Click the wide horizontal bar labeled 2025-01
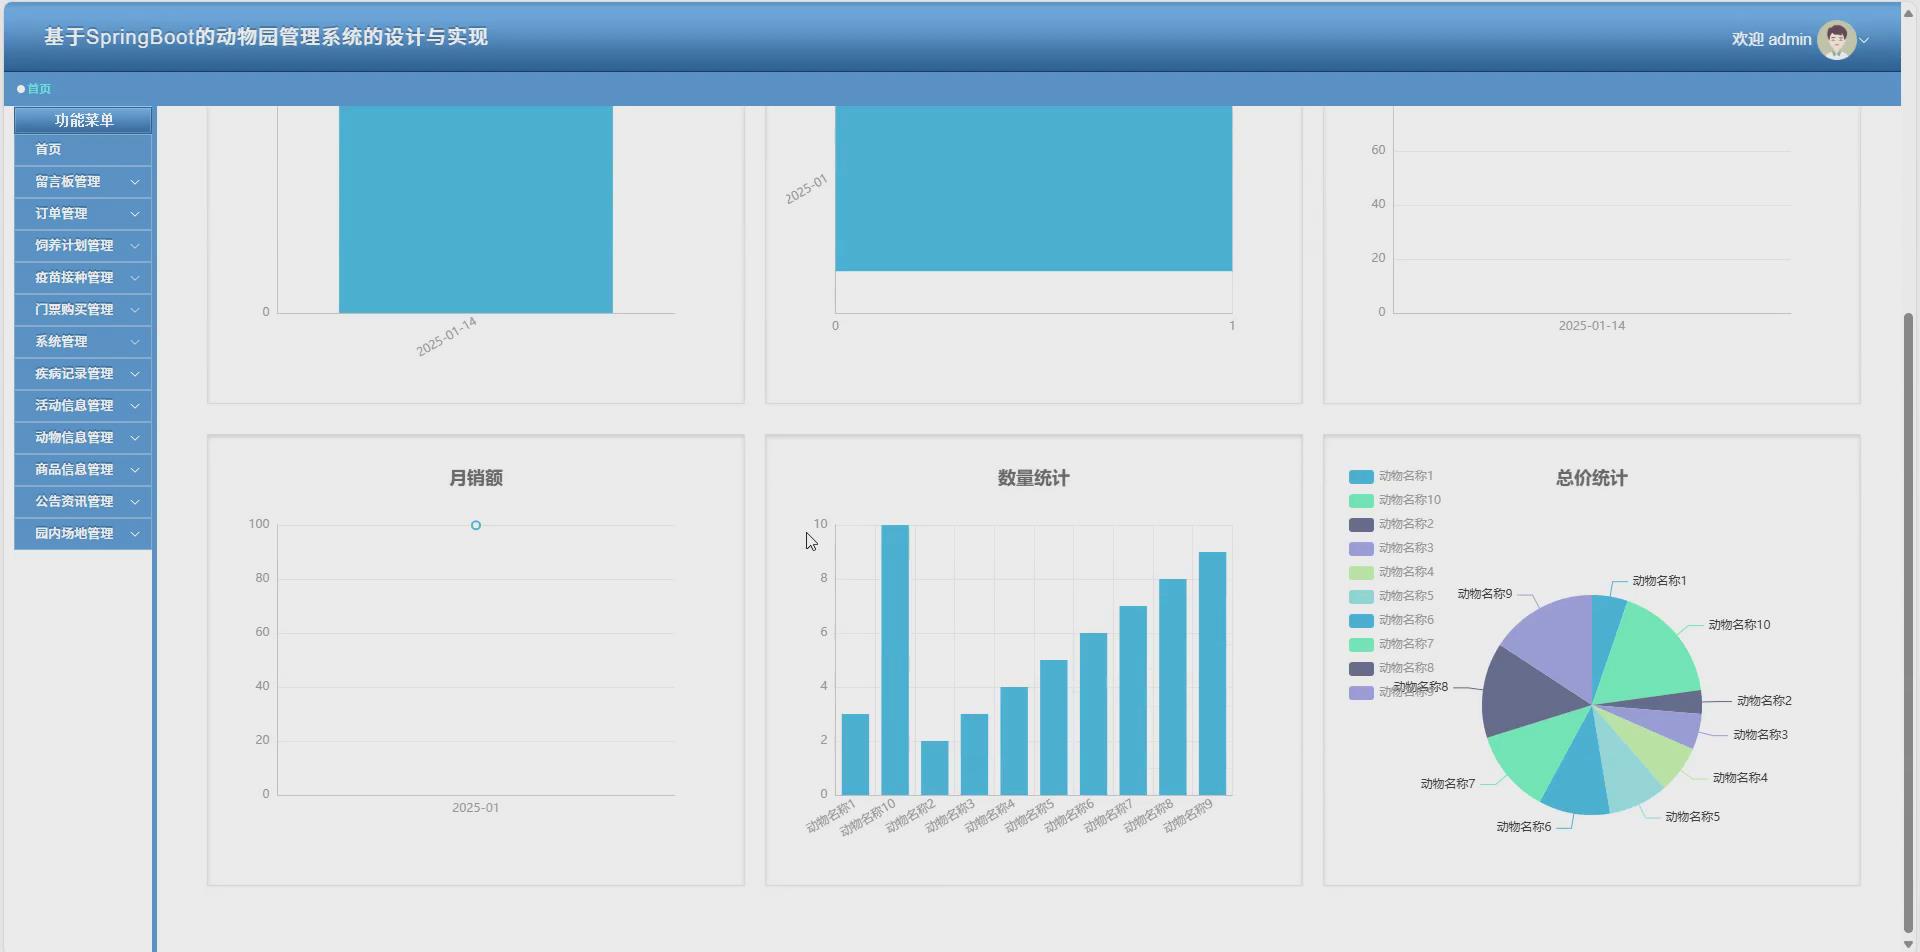 1033,188
